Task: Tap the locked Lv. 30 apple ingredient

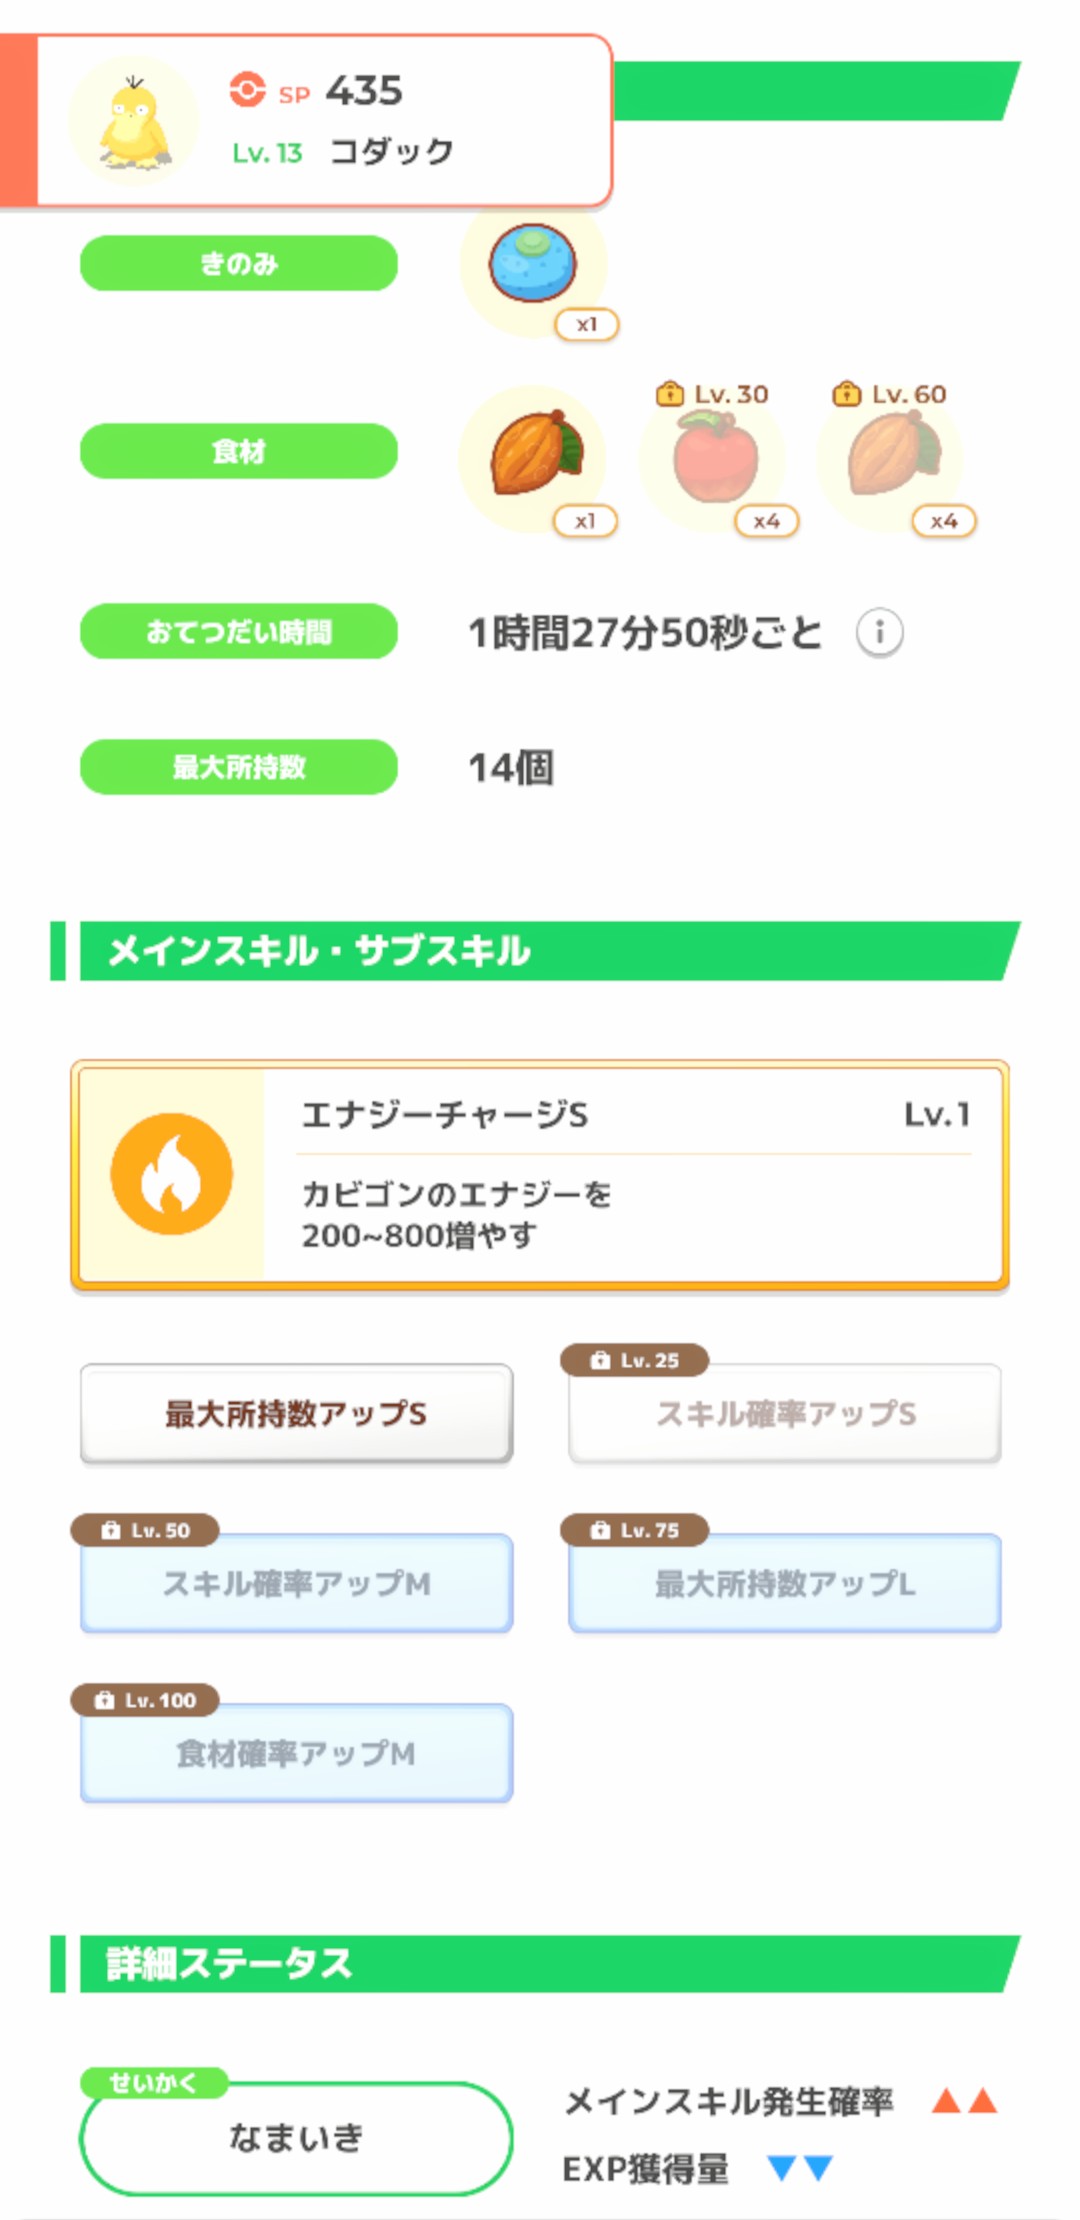Action: 713,459
